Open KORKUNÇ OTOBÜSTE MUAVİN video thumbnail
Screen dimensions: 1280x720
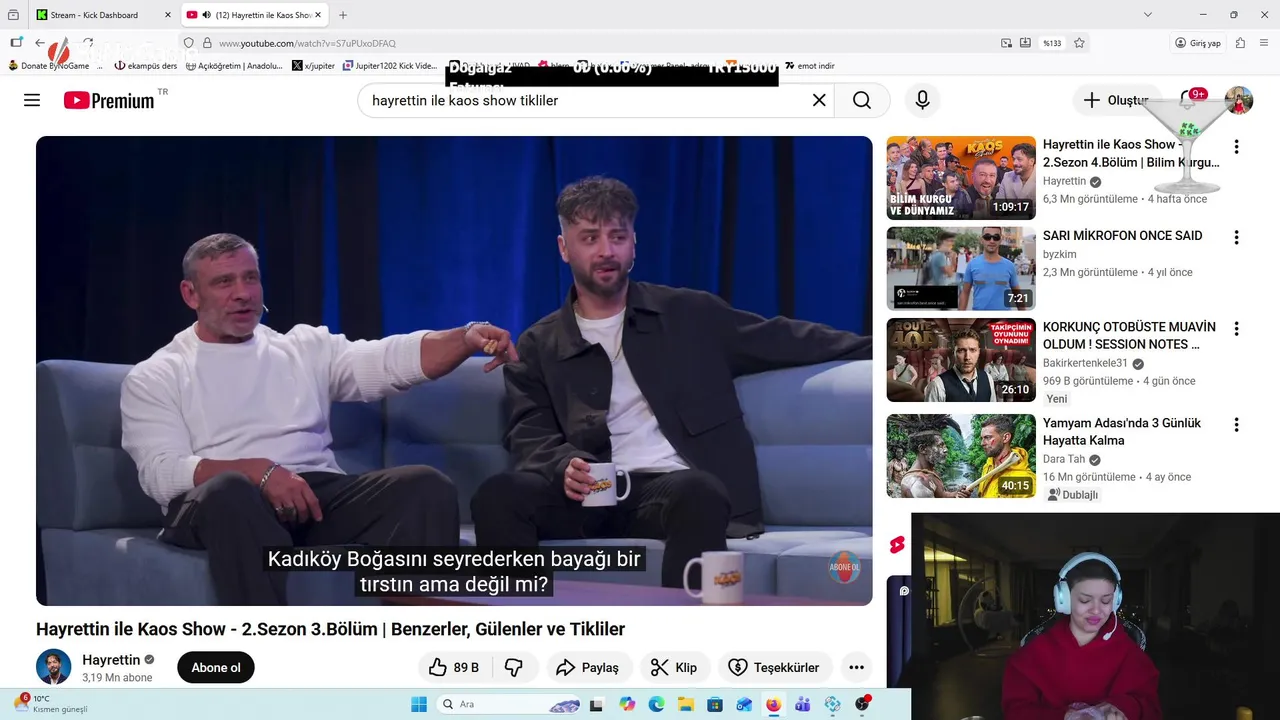961,360
